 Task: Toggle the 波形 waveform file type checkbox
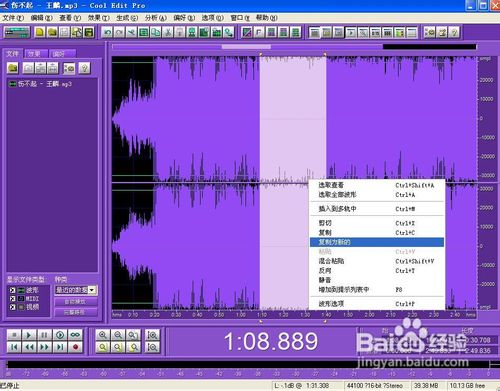12,290
